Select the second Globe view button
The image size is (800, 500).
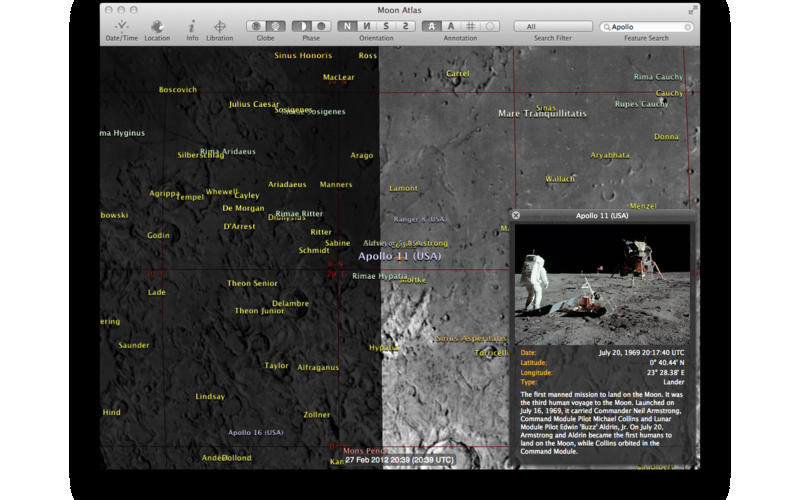(275, 26)
